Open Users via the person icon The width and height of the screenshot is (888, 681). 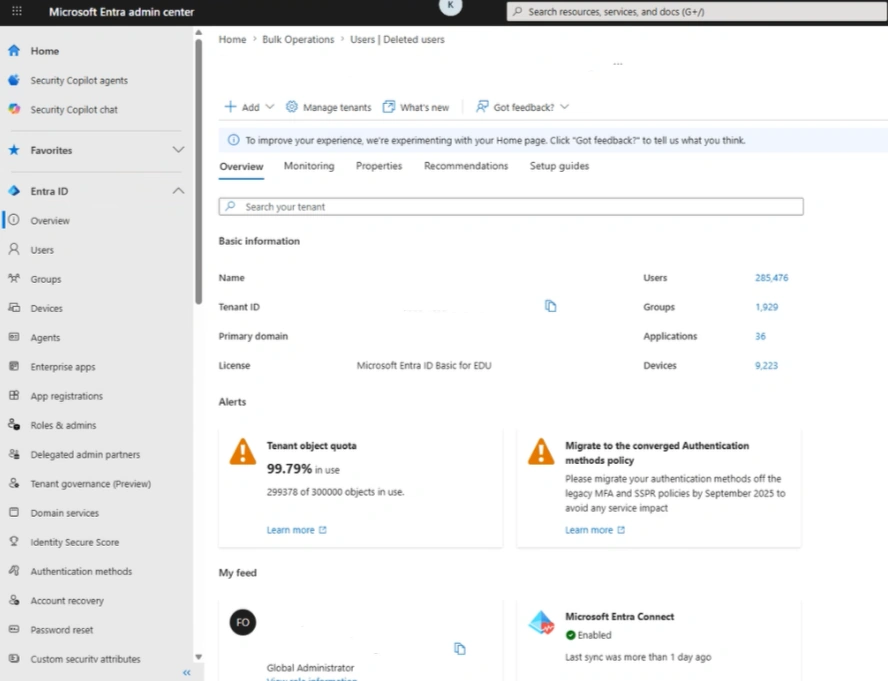click(14, 249)
